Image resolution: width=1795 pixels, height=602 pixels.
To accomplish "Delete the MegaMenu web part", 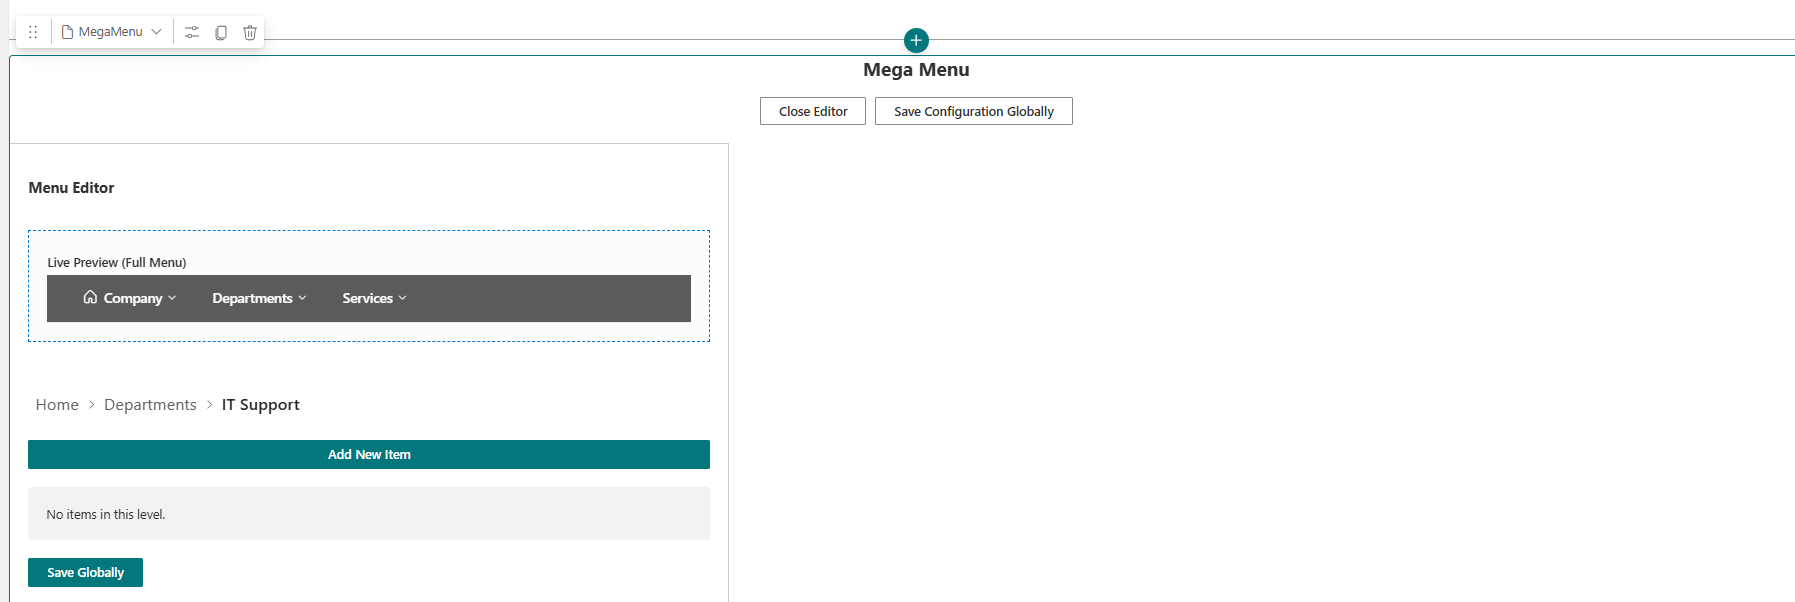I will [250, 32].
